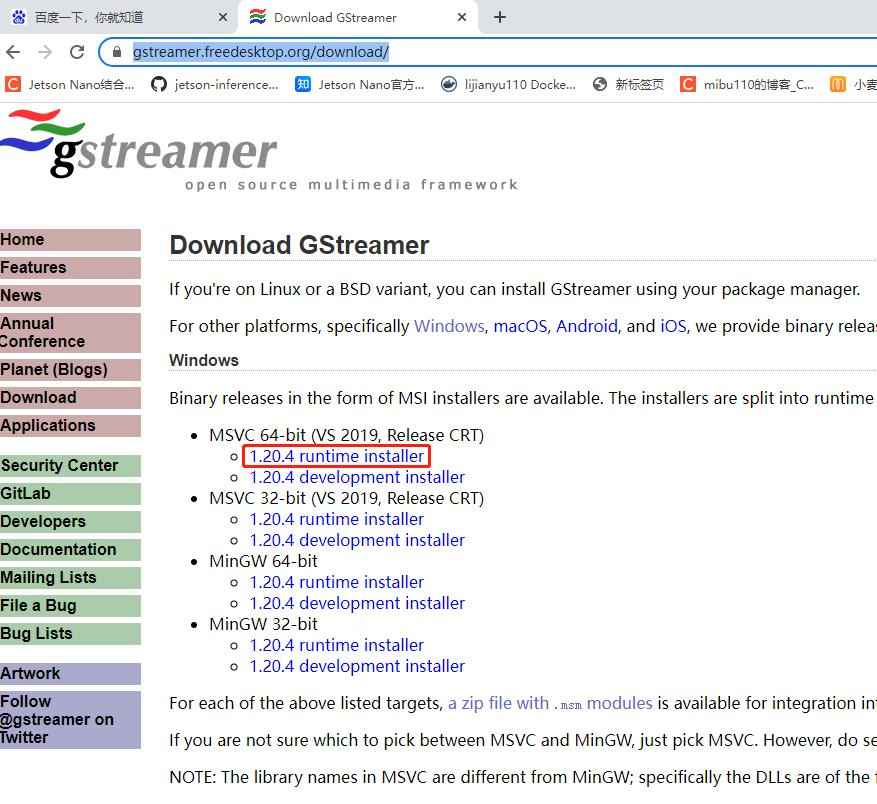Click the MSVC 64-bit (VS 2019, Release CRT) text
The width and height of the screenshot is (877, 804).
(347, 435)
